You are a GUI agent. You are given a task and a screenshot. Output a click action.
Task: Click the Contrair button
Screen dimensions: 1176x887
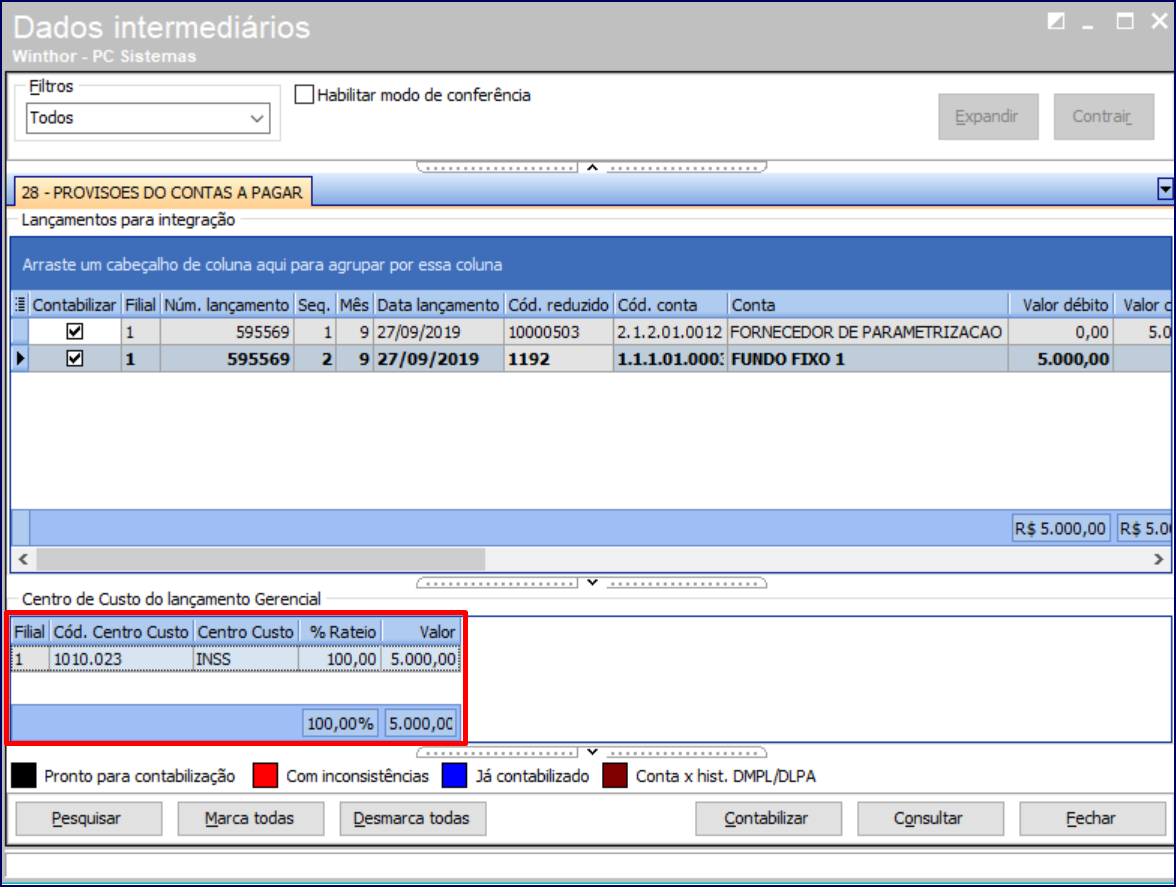(x=1103, y=116)
